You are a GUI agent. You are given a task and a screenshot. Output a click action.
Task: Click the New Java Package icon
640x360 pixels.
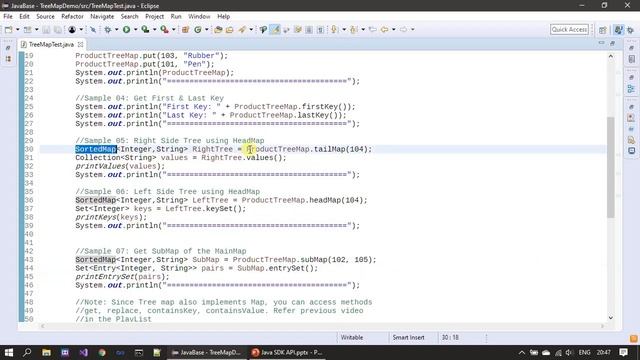pos(186,30)
